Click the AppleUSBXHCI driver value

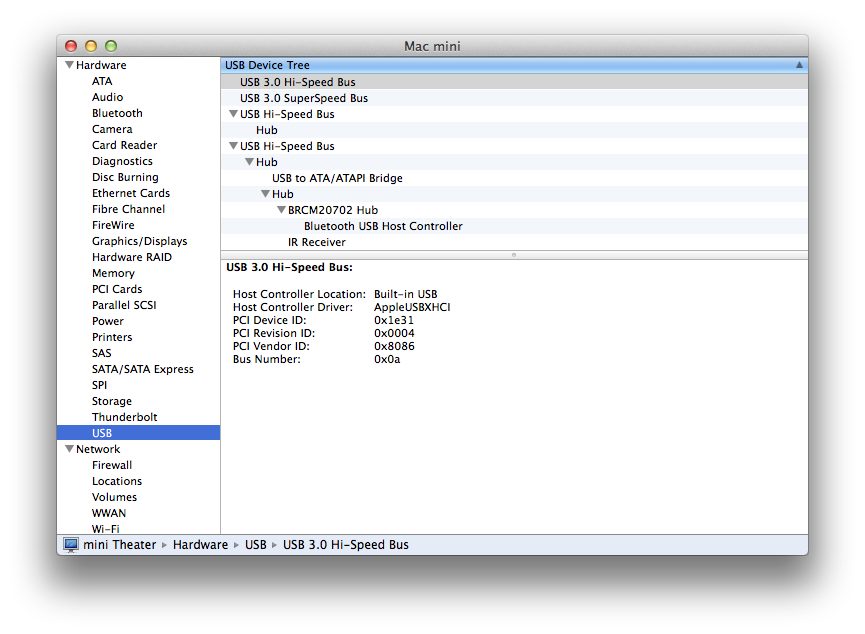(412, 307)
